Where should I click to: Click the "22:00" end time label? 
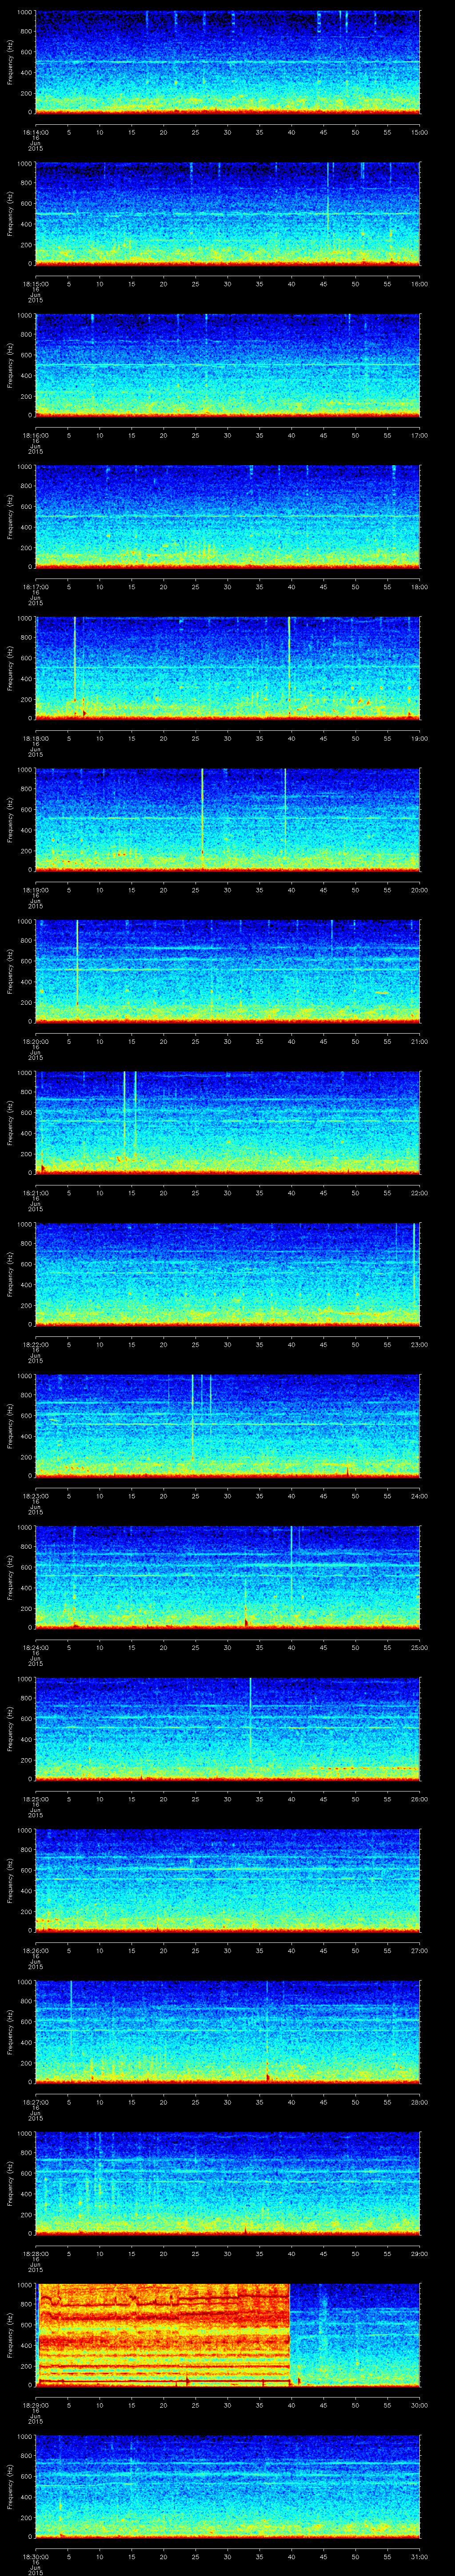coord(420,1192)
